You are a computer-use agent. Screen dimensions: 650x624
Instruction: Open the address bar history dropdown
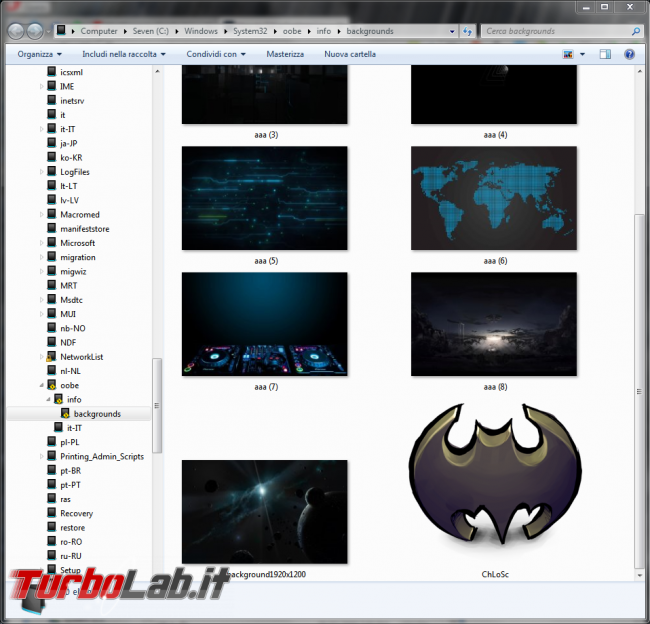pos(452,31)
